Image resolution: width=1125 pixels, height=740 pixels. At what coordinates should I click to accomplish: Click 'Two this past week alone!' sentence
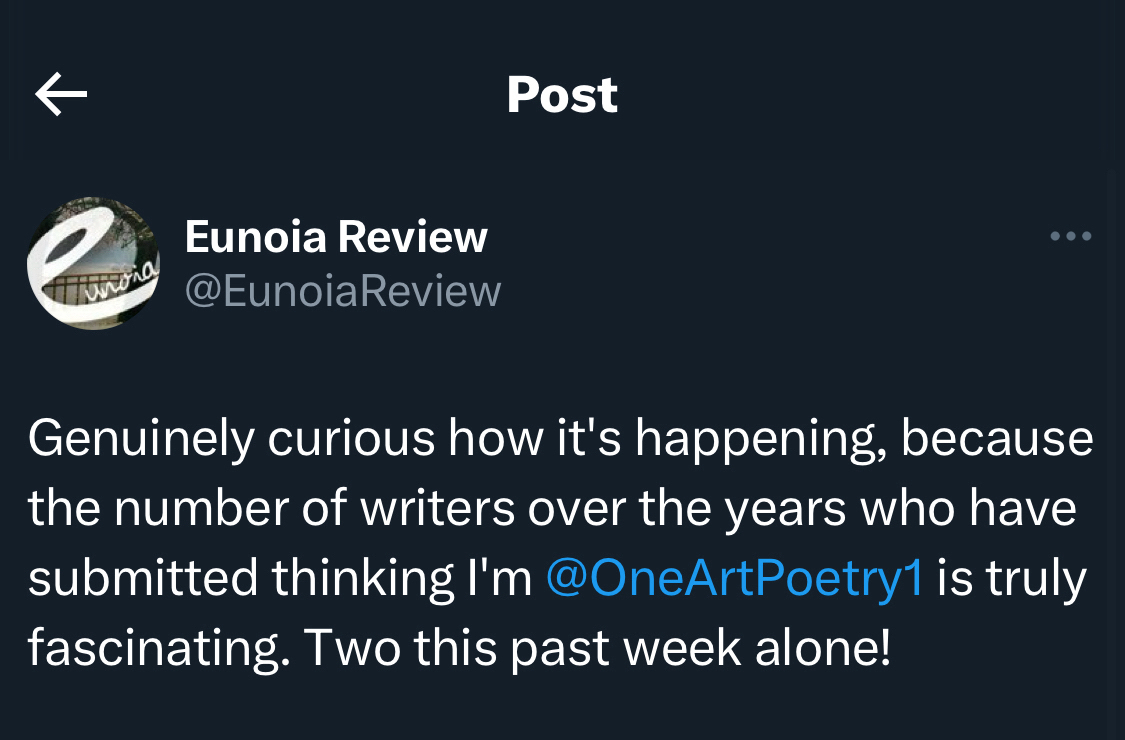596,649
